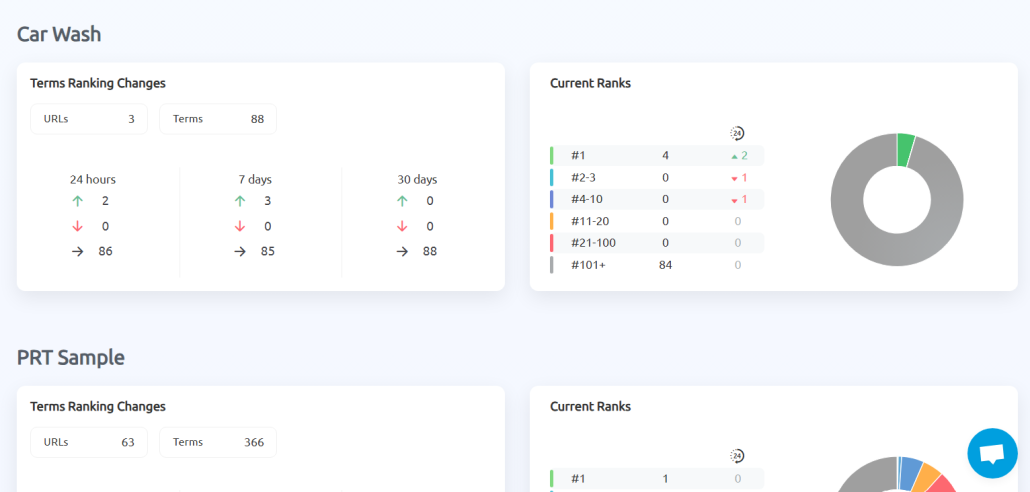Screen dimensions: 1030x492
Task: Click Car Wash 24 hours red down arrow
Action: click(x=78, y=226)
